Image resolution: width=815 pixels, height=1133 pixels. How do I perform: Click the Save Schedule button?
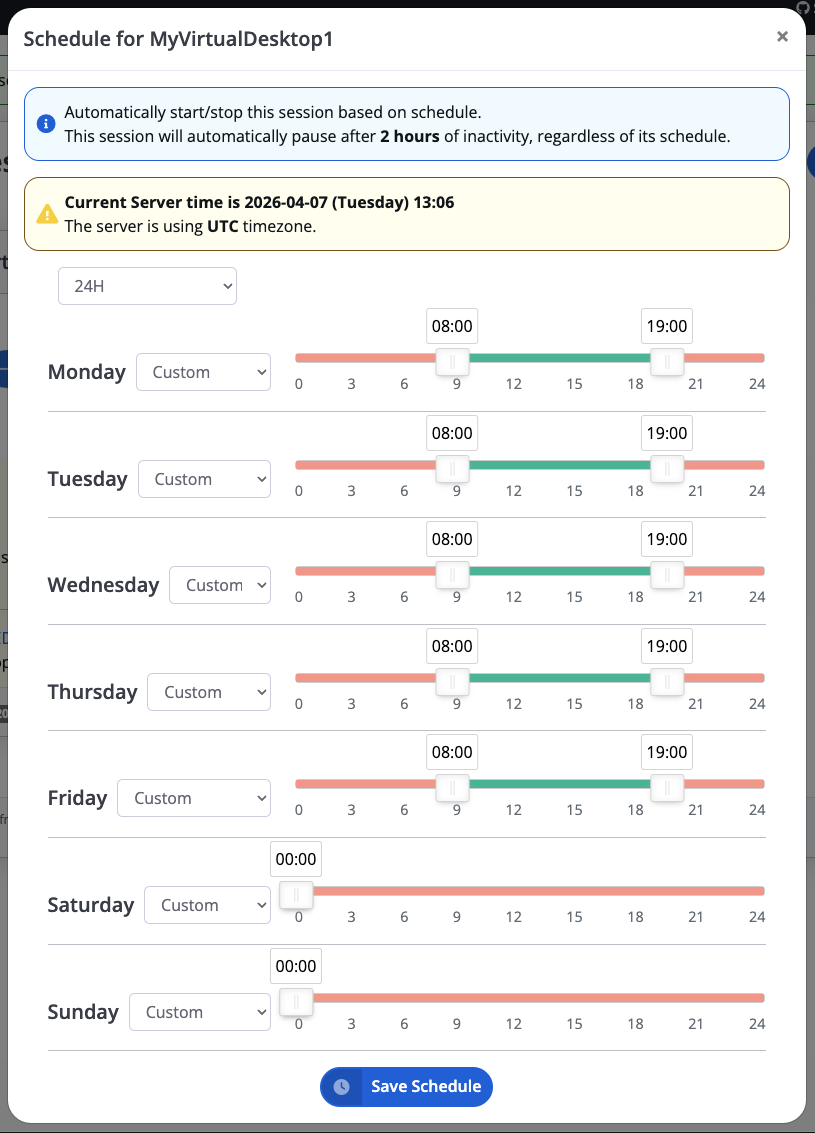point(406,1087)
